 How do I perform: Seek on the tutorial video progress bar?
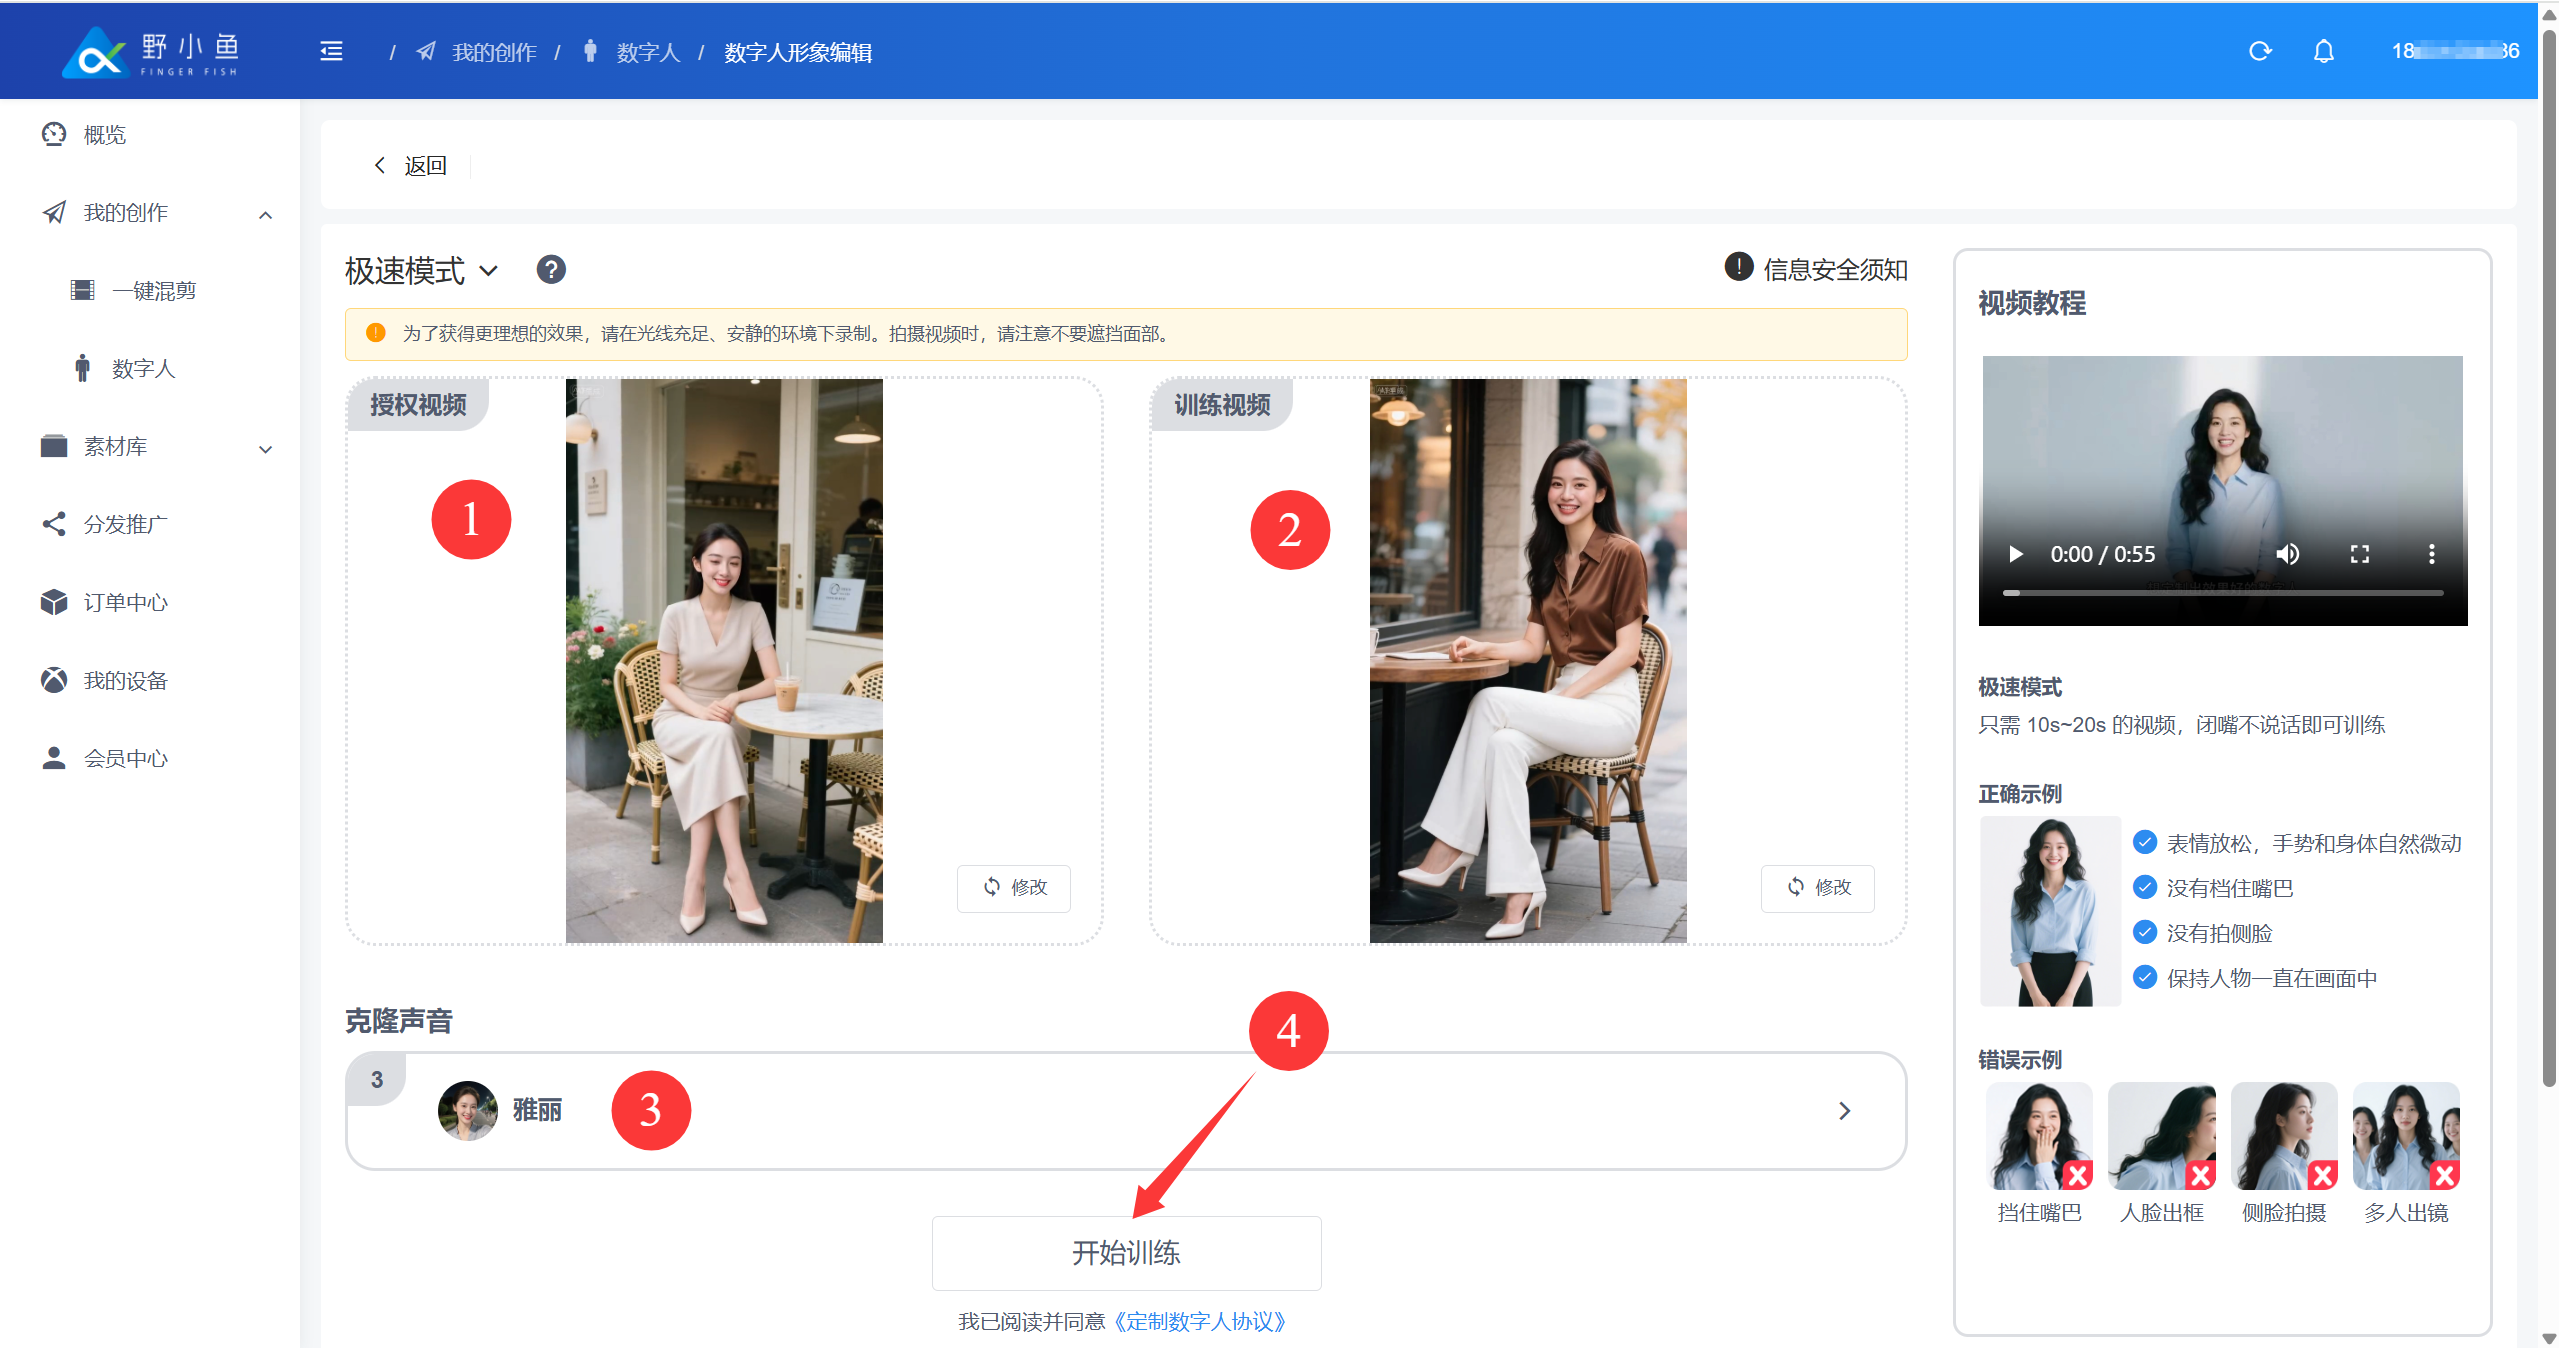click(x=2222, y=593)
